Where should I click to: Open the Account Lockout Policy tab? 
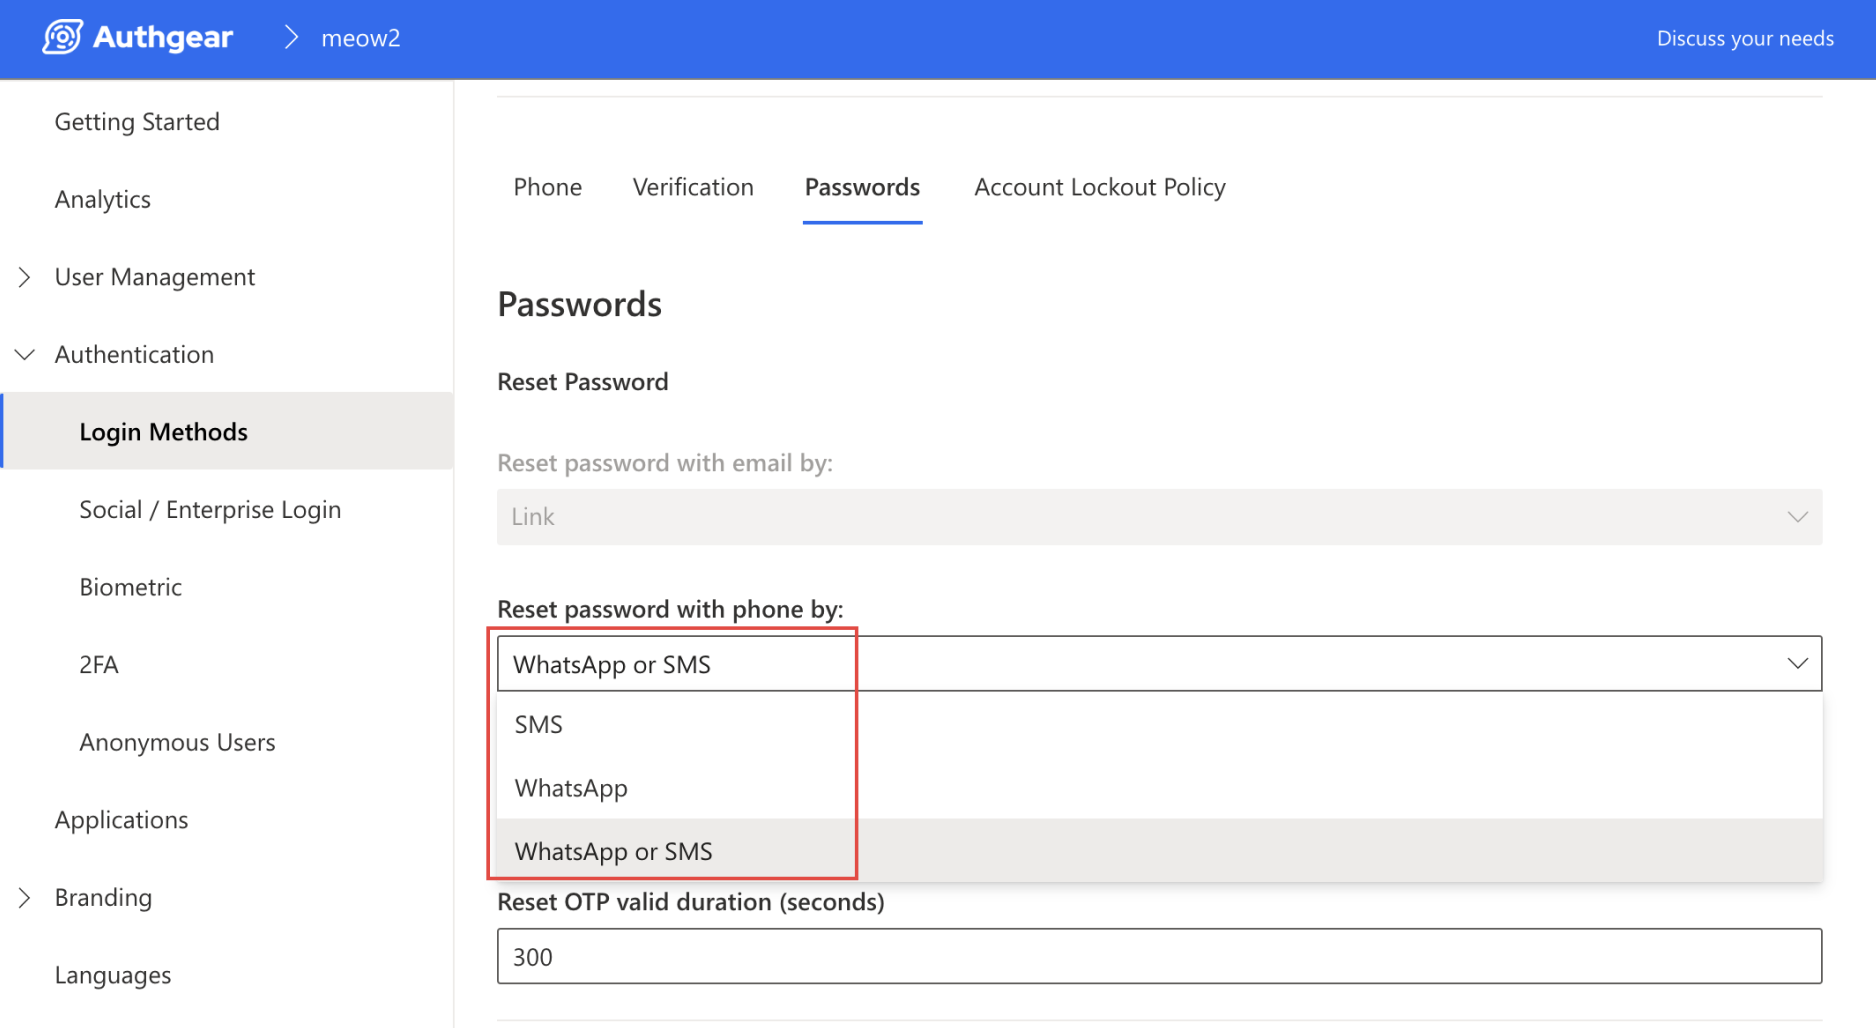(x=1099, y=188)
